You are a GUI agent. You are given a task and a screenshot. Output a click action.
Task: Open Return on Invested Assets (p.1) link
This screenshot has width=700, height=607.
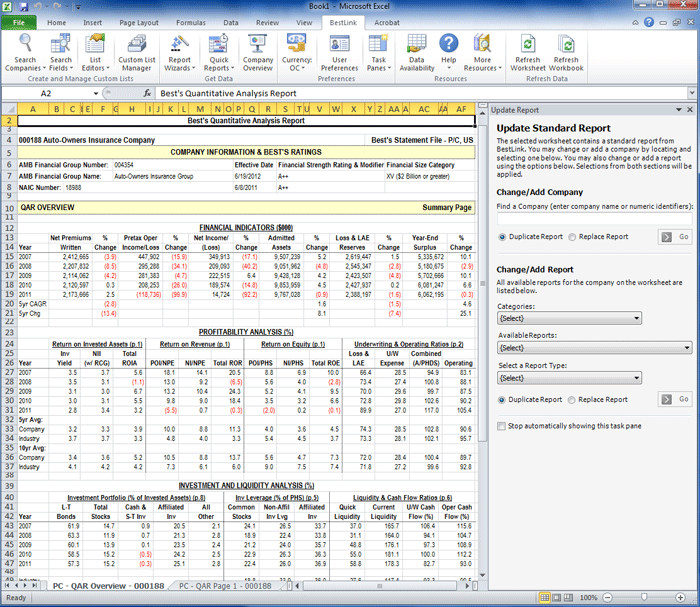tap(97, 344)
